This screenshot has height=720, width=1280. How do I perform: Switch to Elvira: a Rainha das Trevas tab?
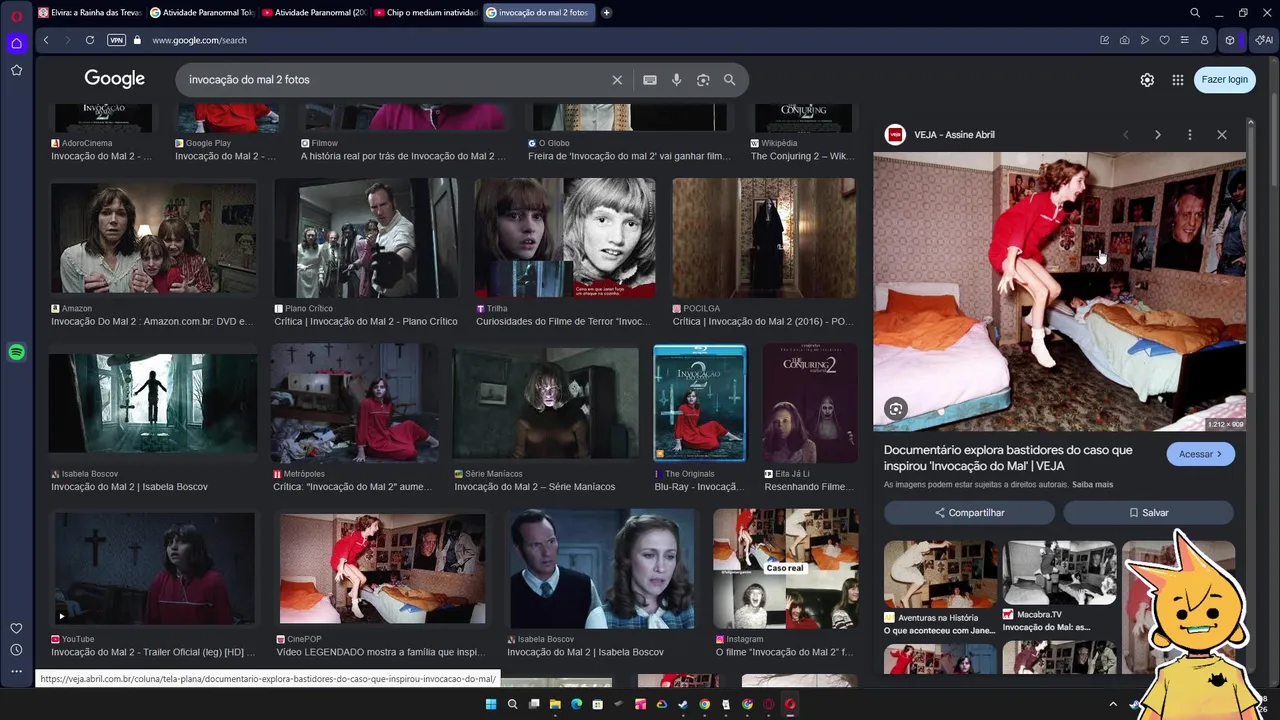90,13
